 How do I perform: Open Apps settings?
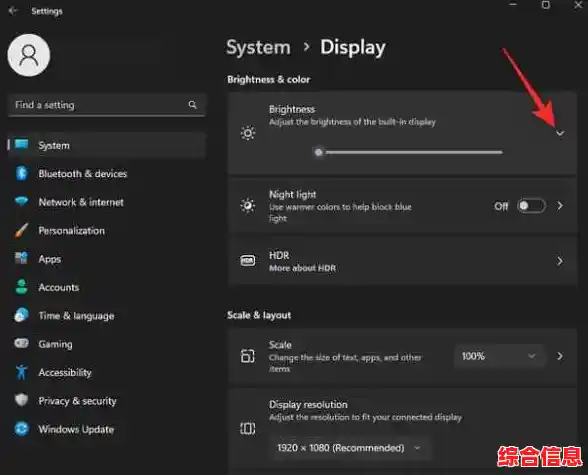(107, 259)
